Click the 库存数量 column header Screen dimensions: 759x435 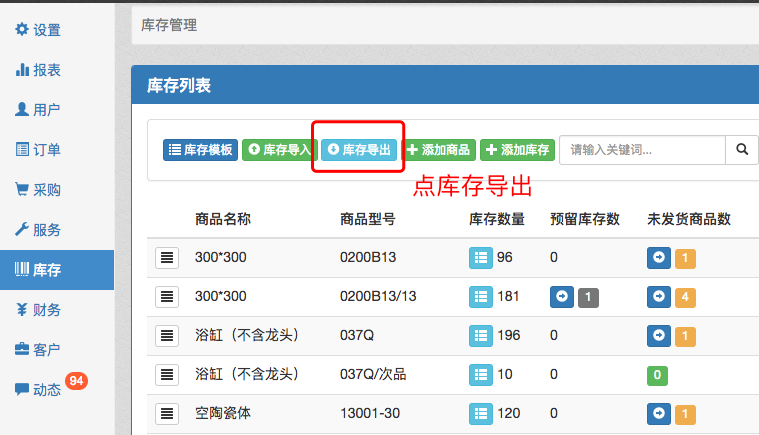(497, 219)
